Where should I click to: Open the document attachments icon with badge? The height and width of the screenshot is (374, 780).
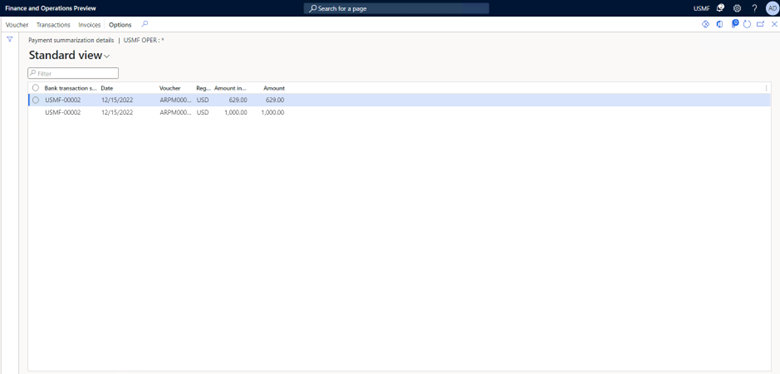tap(735, 24)
